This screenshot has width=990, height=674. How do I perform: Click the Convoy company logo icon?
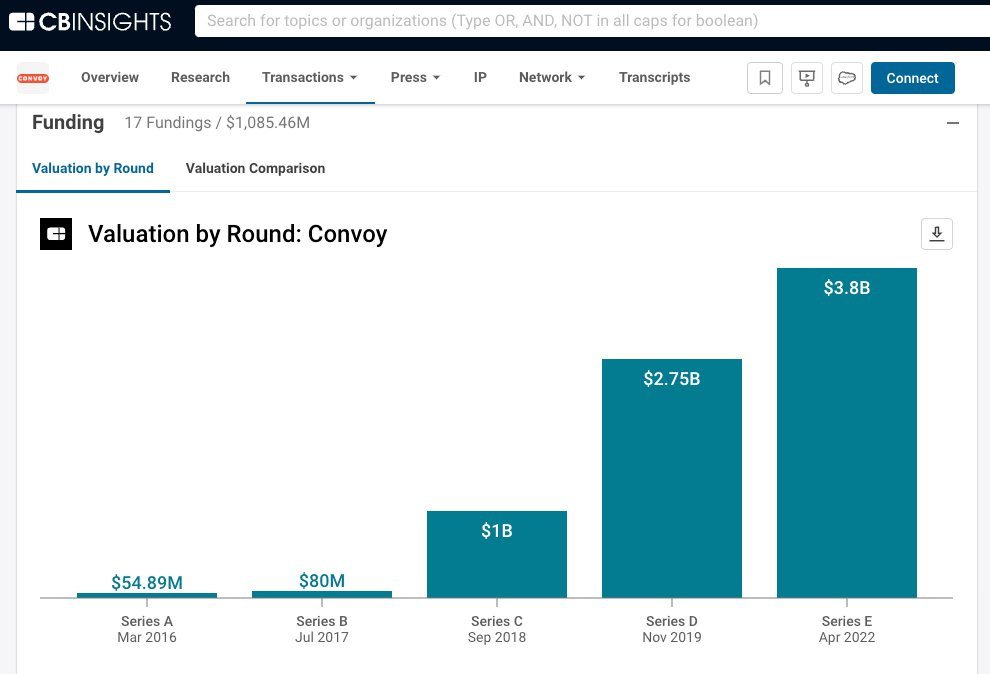(x=33, y=78)
